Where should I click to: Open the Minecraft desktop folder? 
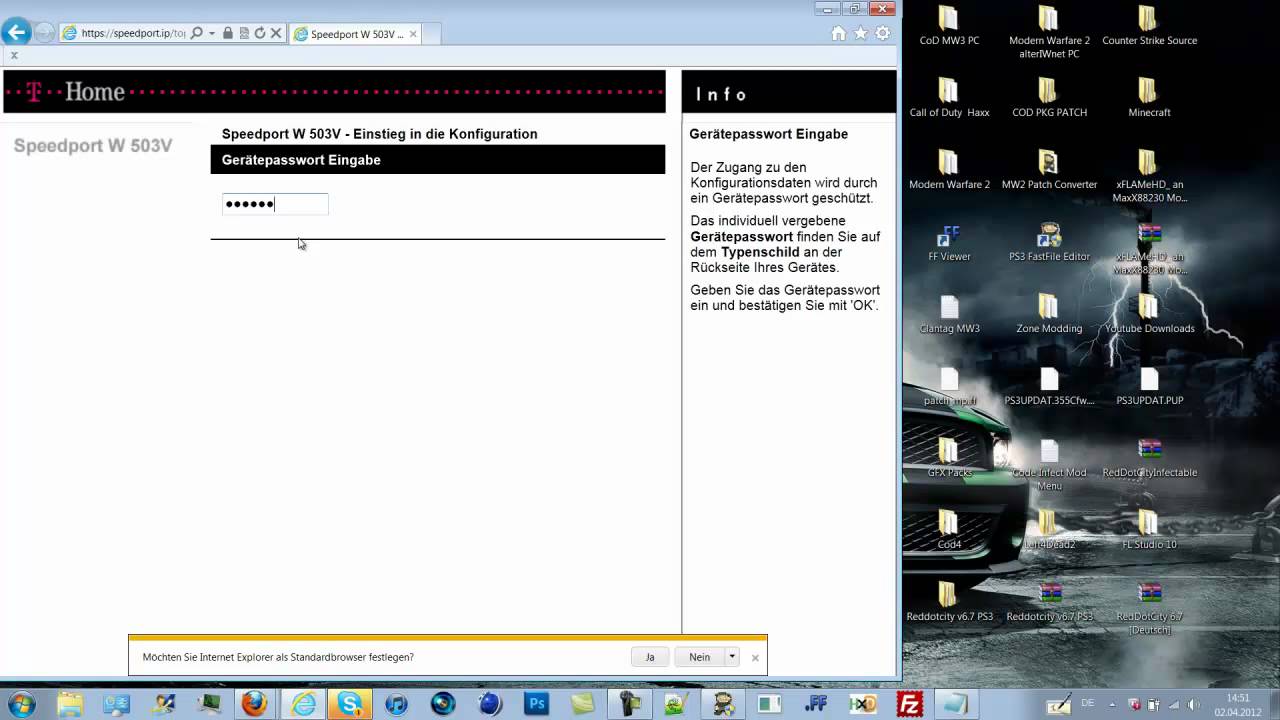(1149, 98)
